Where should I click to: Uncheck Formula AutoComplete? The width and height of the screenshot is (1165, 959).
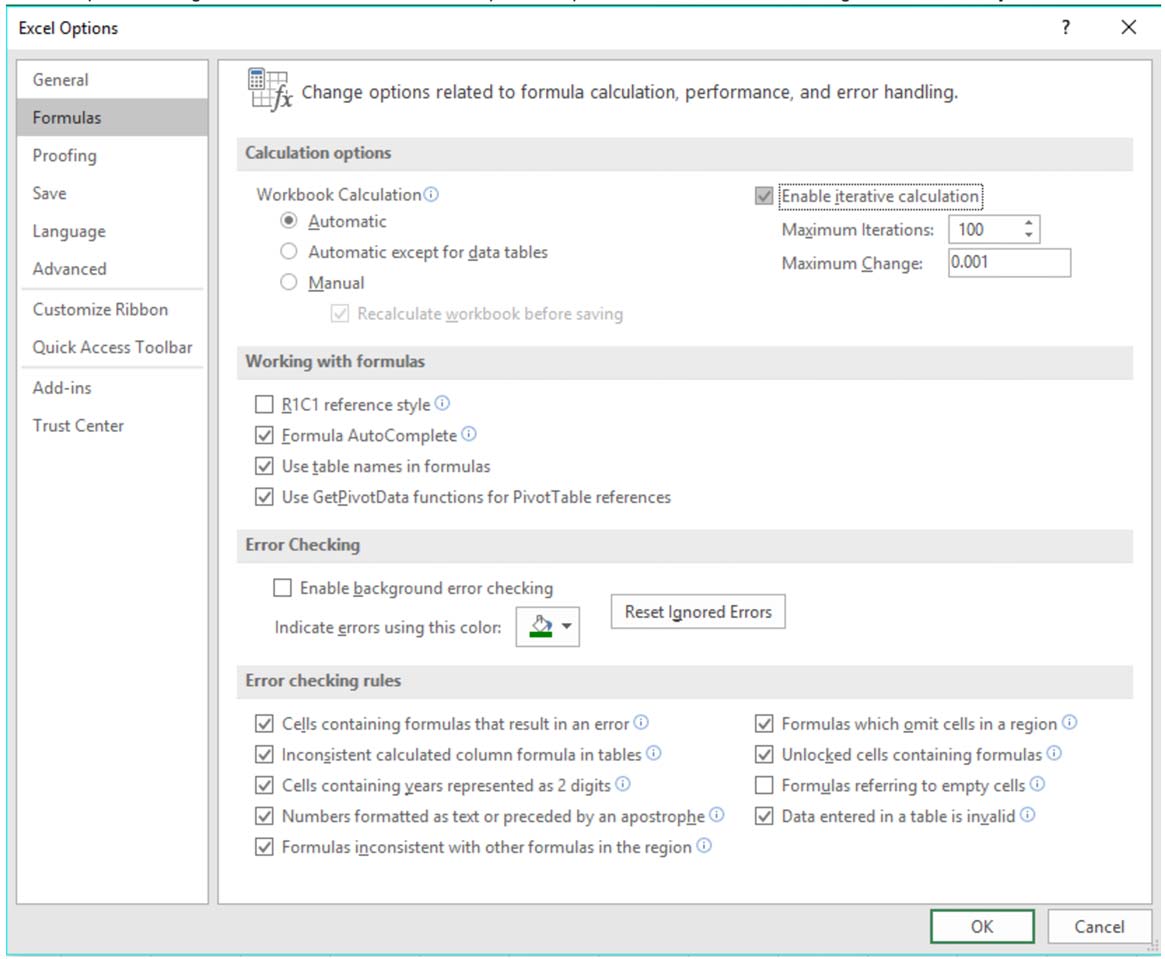tap(264, 435)
